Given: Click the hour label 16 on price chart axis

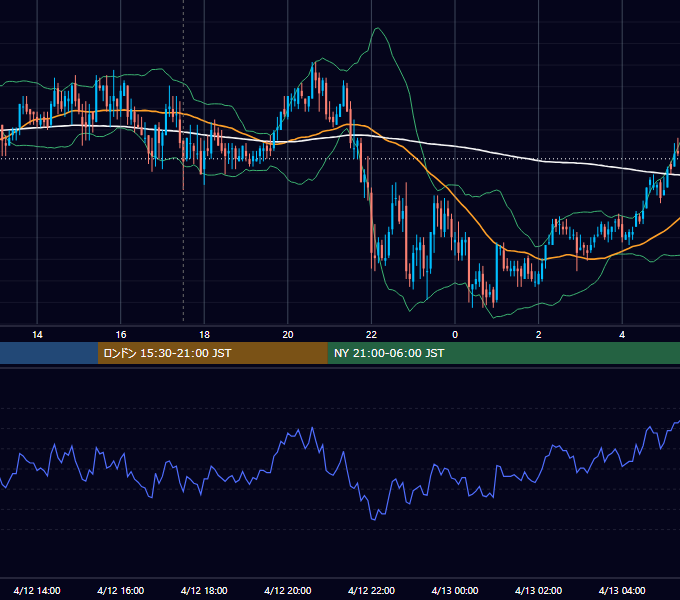Looking at the screenshot, I should (x=121, y=334).
